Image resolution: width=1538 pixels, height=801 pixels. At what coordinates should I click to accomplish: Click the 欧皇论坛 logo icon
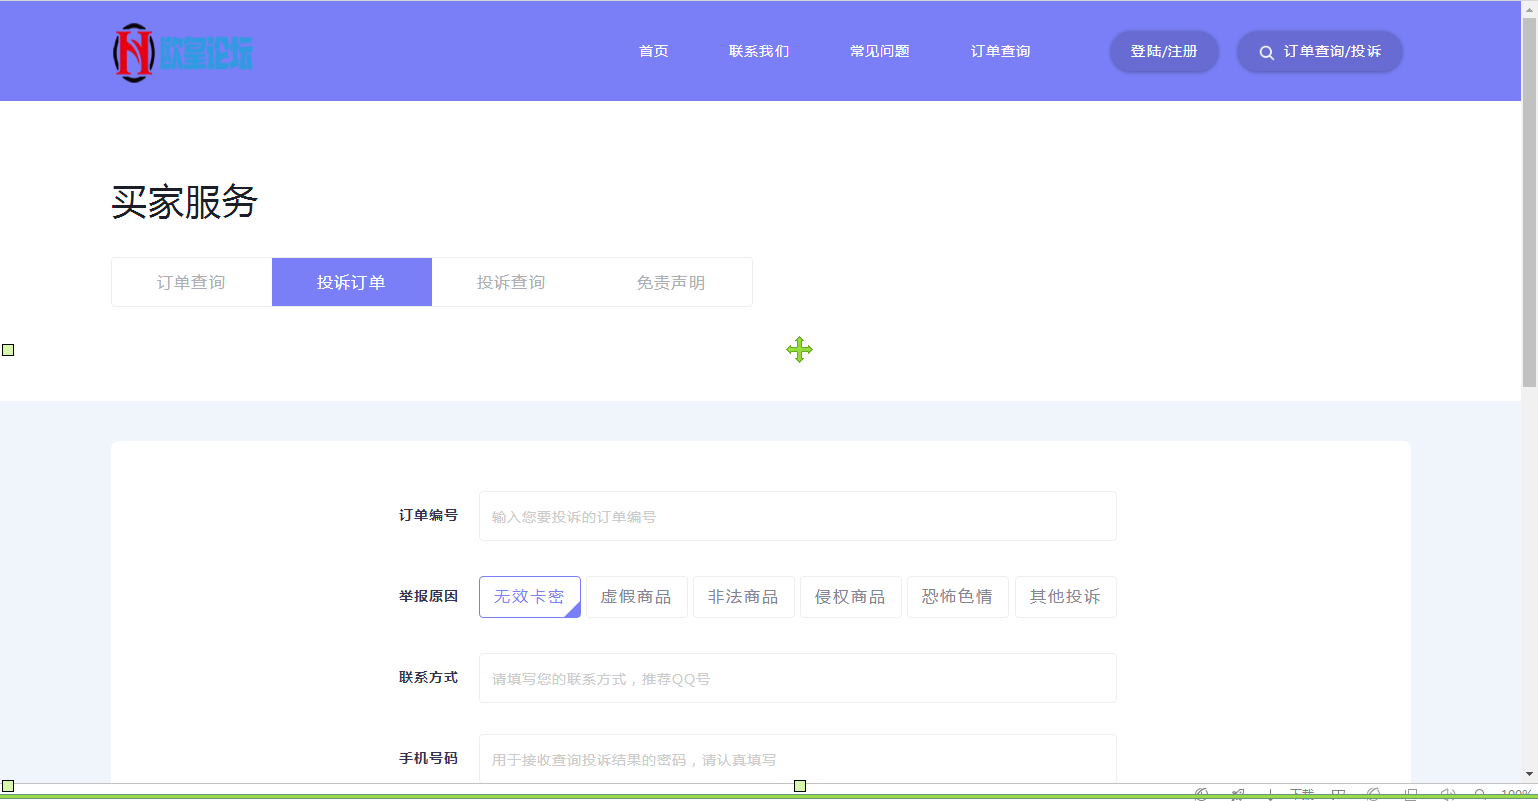(x=133, y=51)
